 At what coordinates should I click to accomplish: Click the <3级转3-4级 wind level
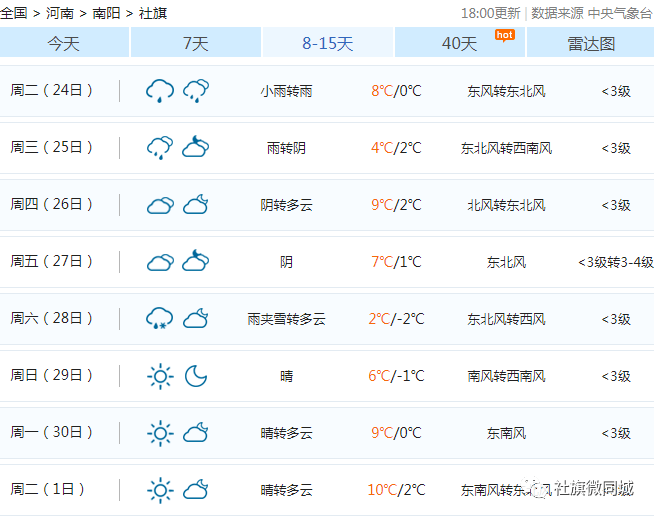(x=616, y=262)
